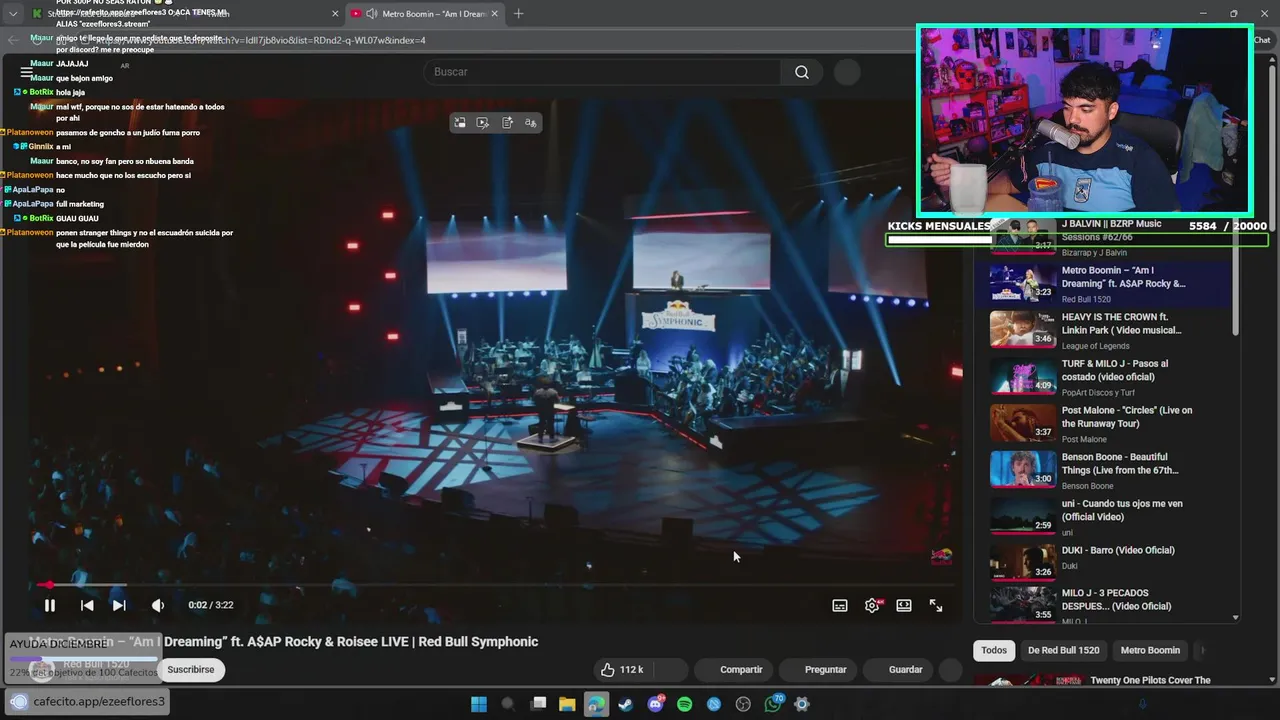Open Task View on taskbar
This screenshot has width=1280, height=720.
538,704
